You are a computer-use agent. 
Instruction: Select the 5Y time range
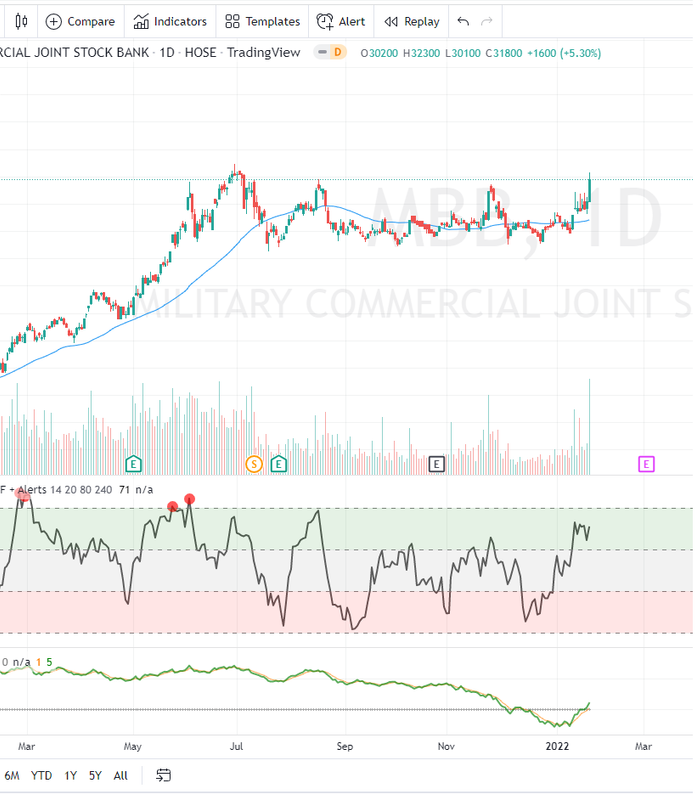[x=95, y=776]
